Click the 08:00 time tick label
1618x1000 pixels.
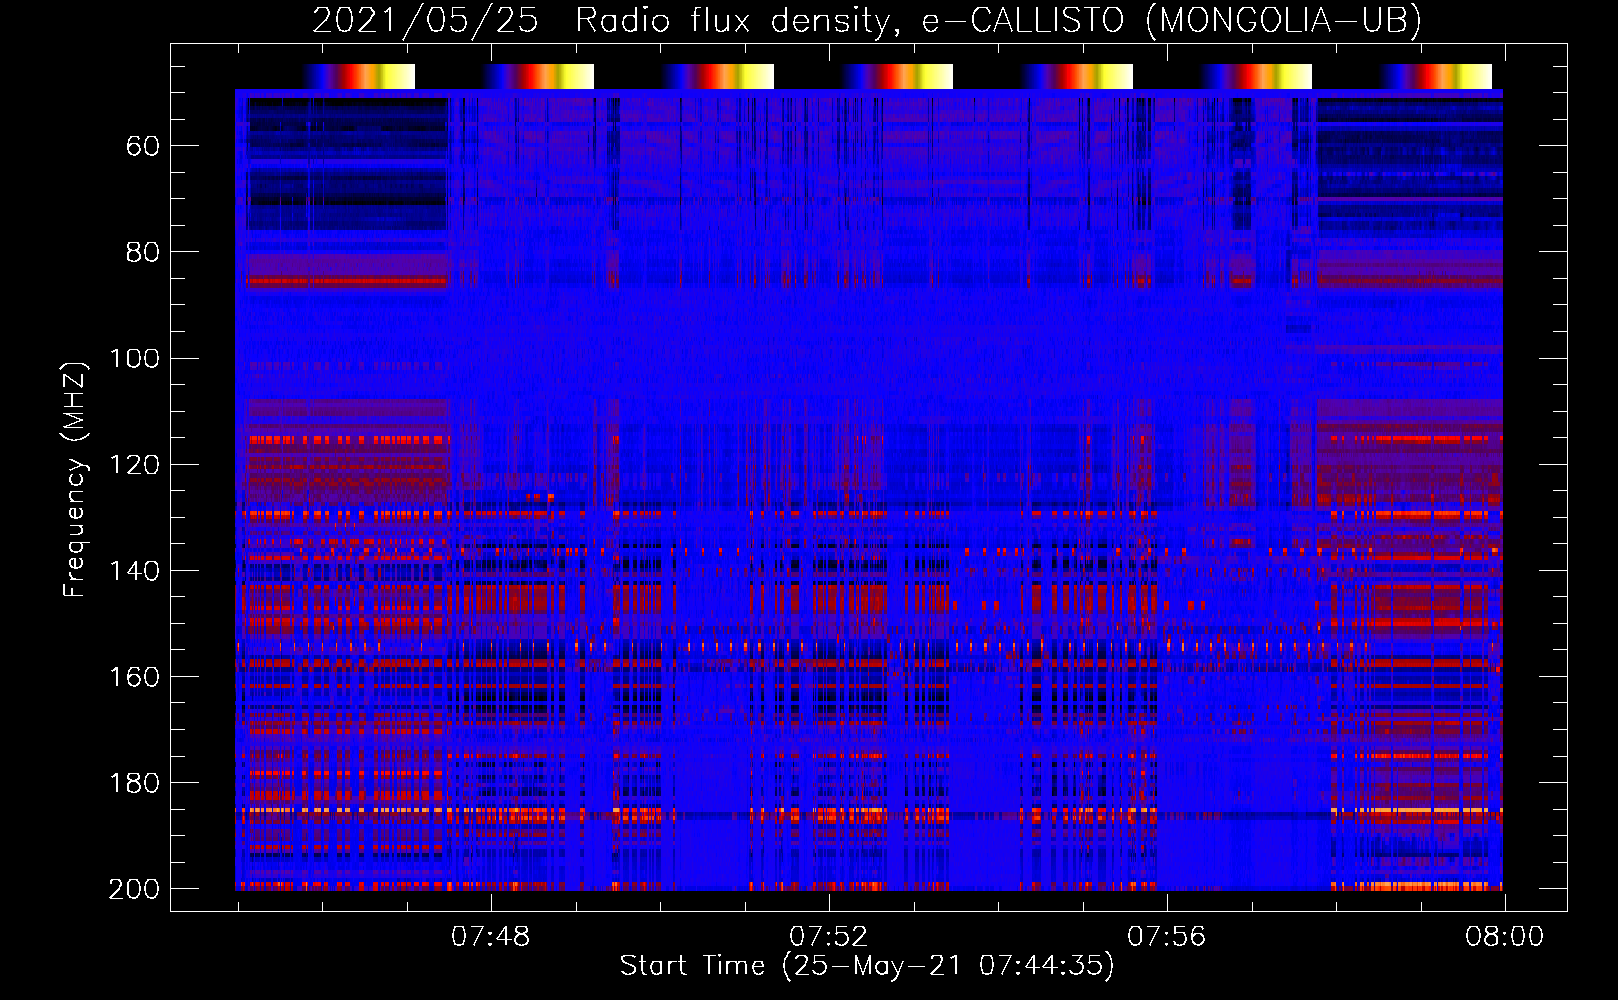(x=1504, y=937)
